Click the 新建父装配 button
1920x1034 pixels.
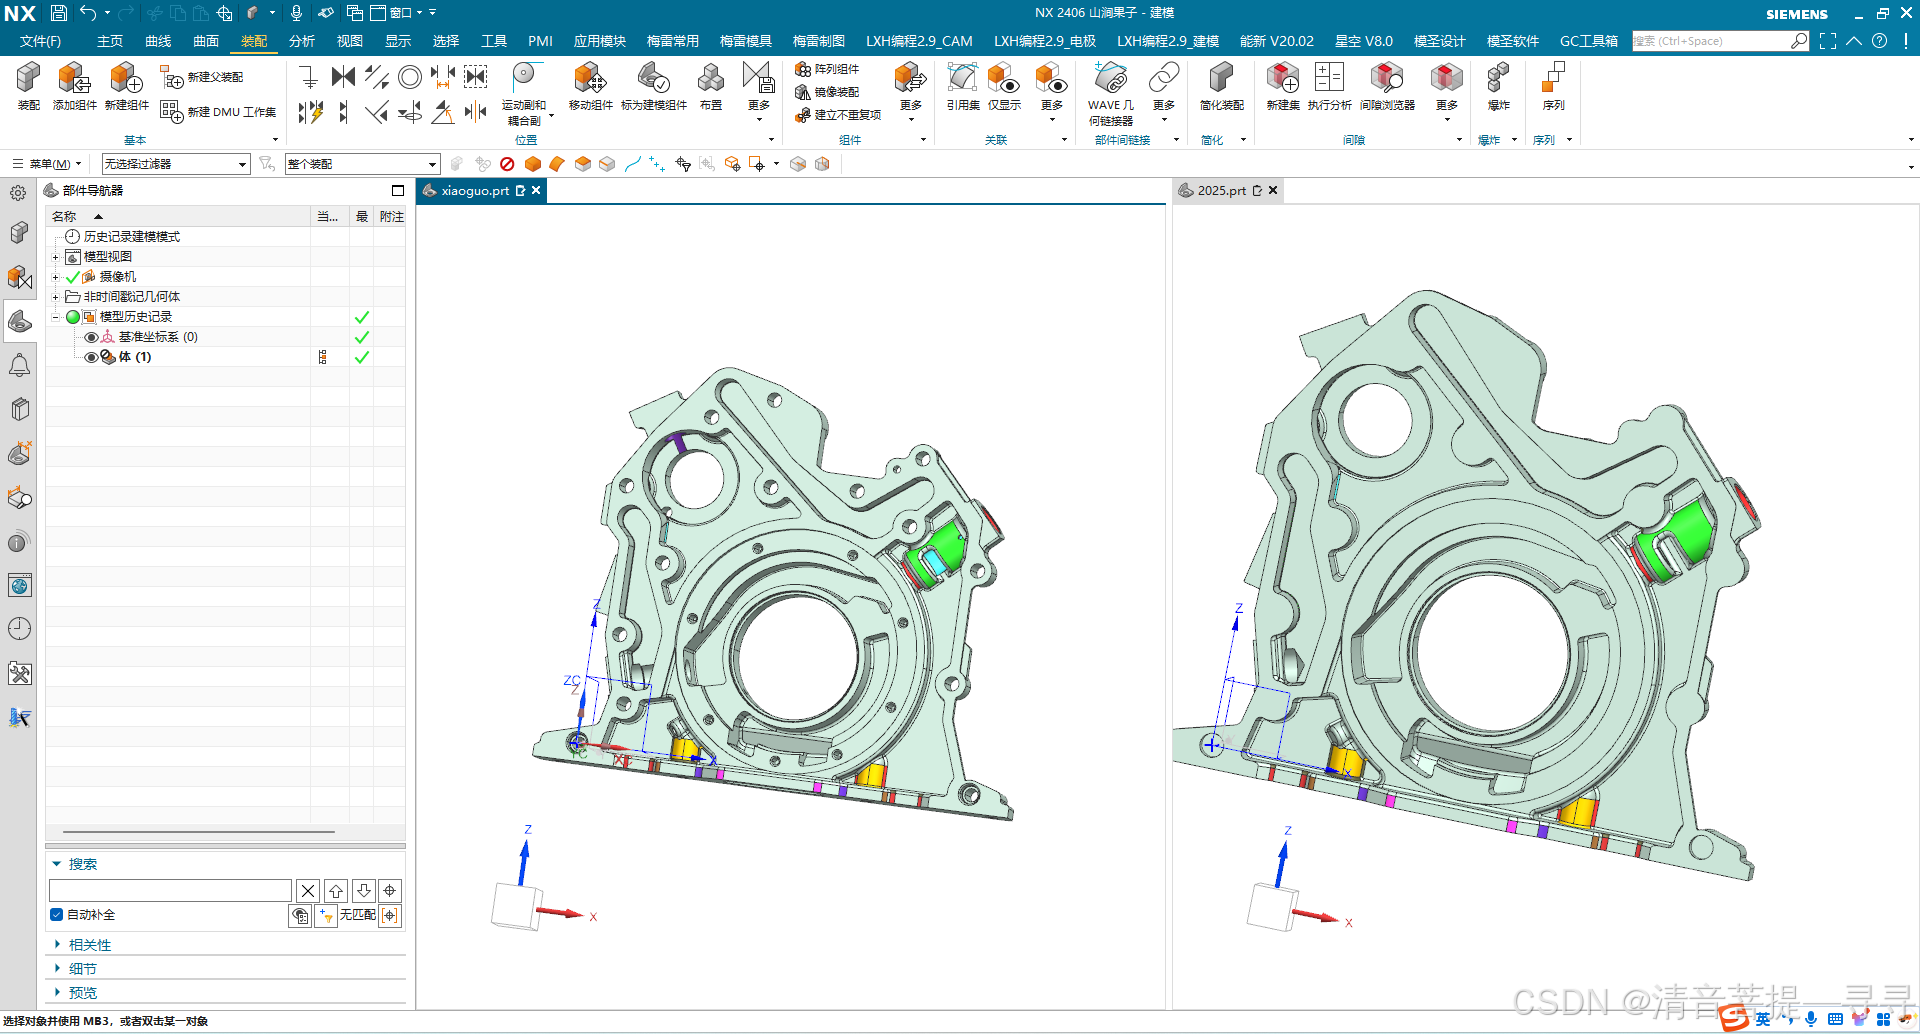203,78
